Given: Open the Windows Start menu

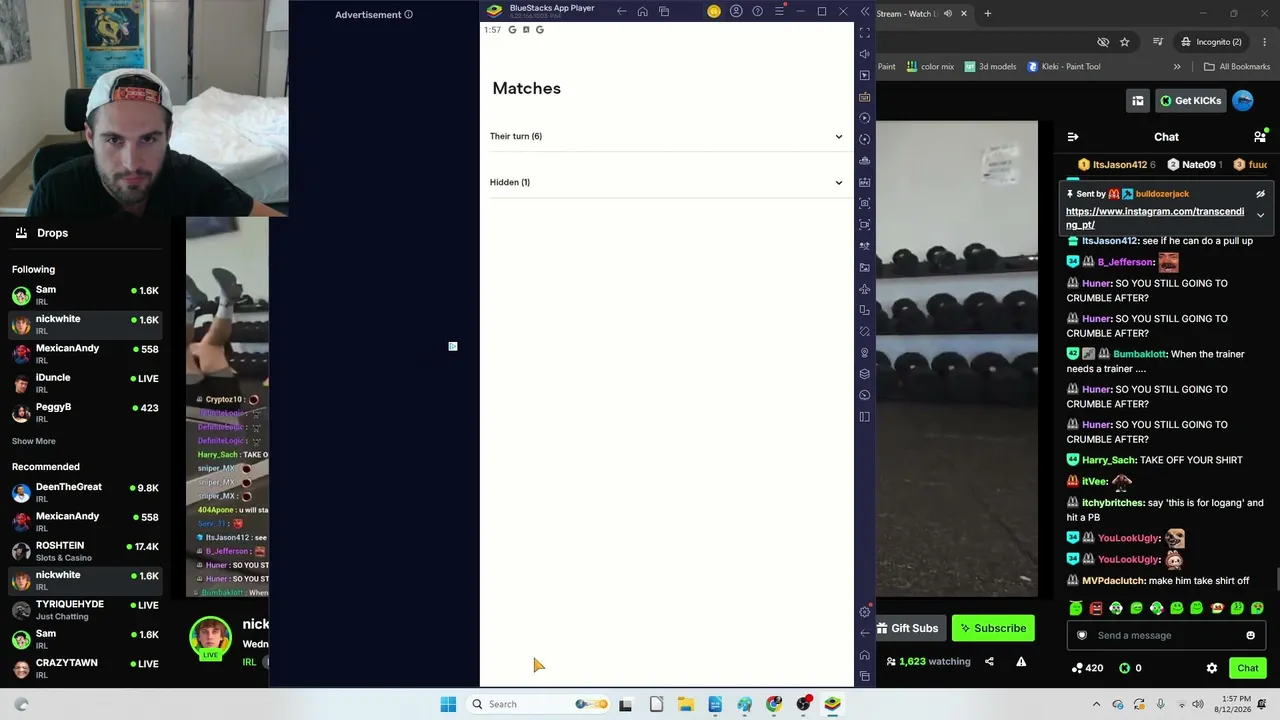Looking at the screenshot, I should coord(448,704).
